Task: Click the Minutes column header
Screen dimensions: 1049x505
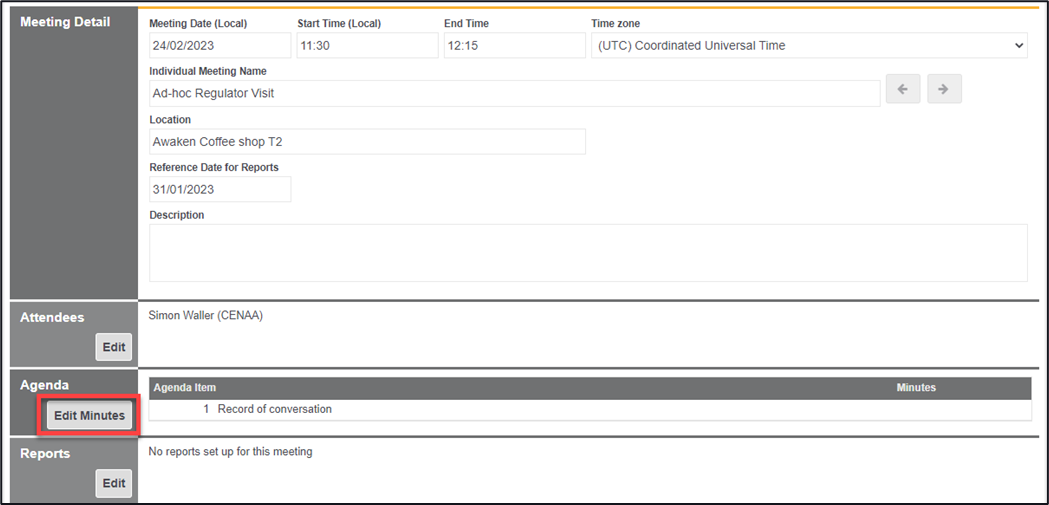Action: point(916,387)
